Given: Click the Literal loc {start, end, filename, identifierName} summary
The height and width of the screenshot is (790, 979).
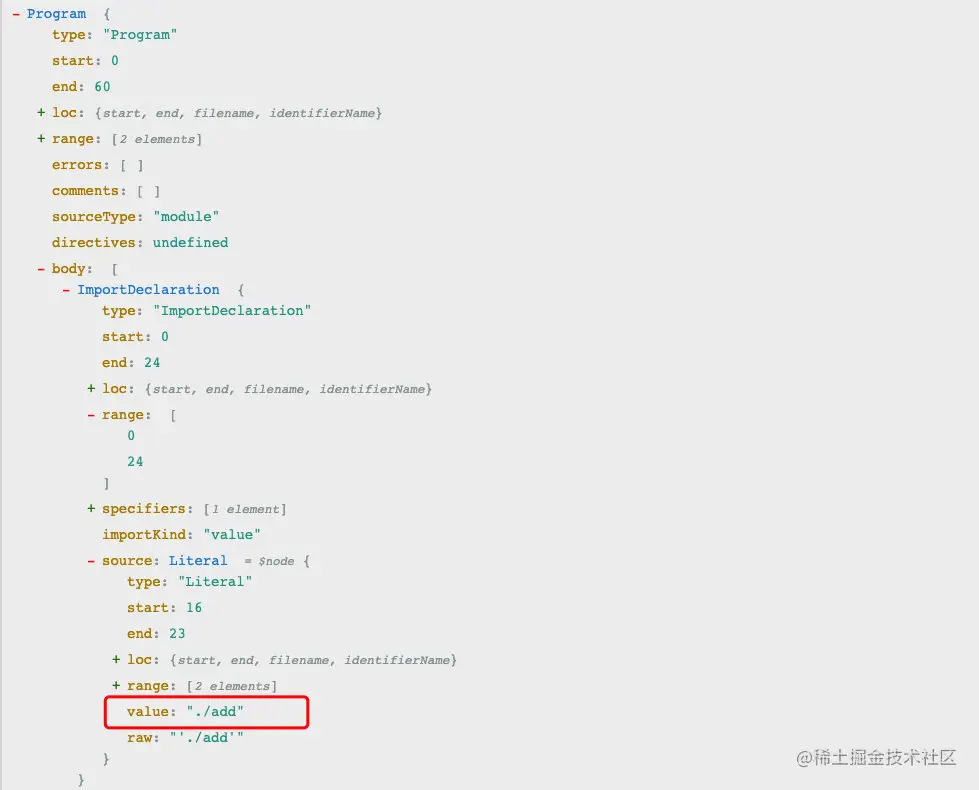Looking at the screenshot, I should pos(313,660).
